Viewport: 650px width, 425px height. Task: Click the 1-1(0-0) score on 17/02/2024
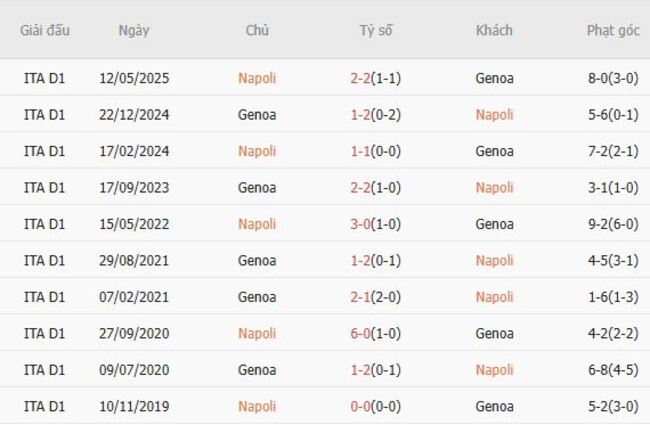(x=375, y=151)
